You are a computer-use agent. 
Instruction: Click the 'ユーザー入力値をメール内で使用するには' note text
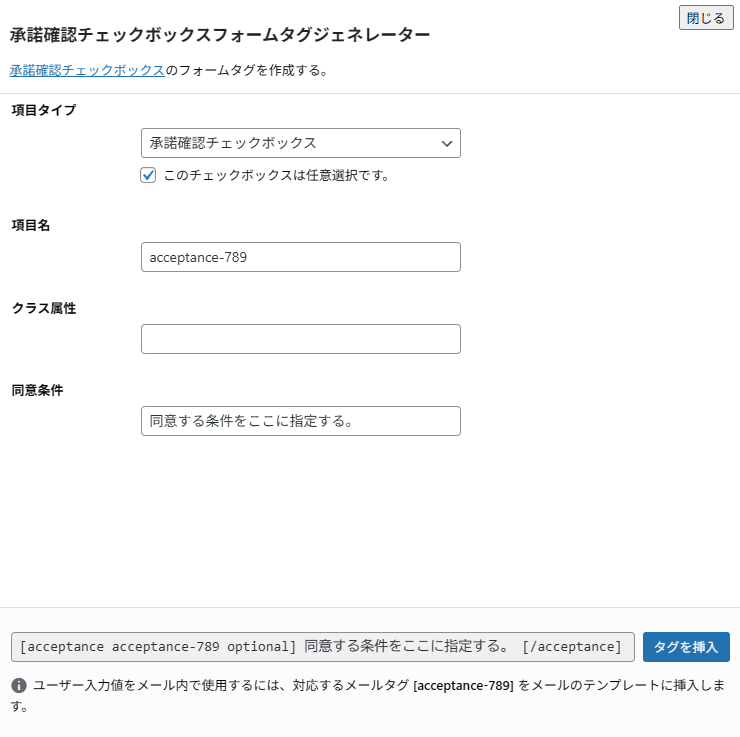[200, 686]
